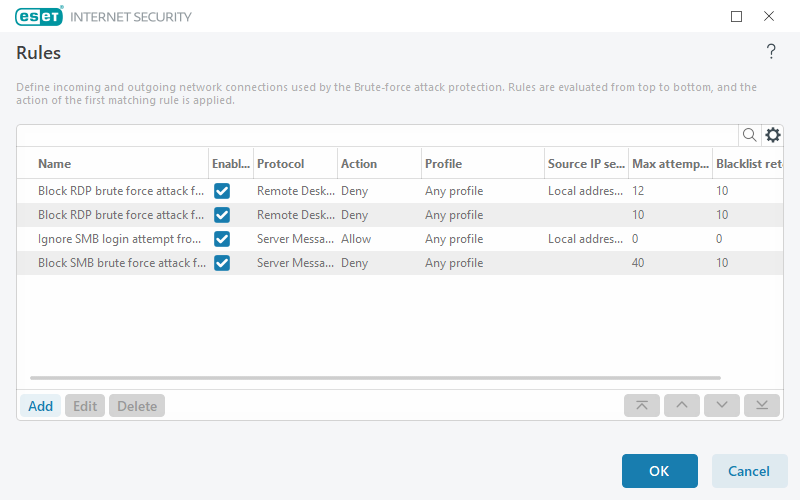
Task: Click the horizontal scrollbar under the rules table
Action: click(375, 378)
